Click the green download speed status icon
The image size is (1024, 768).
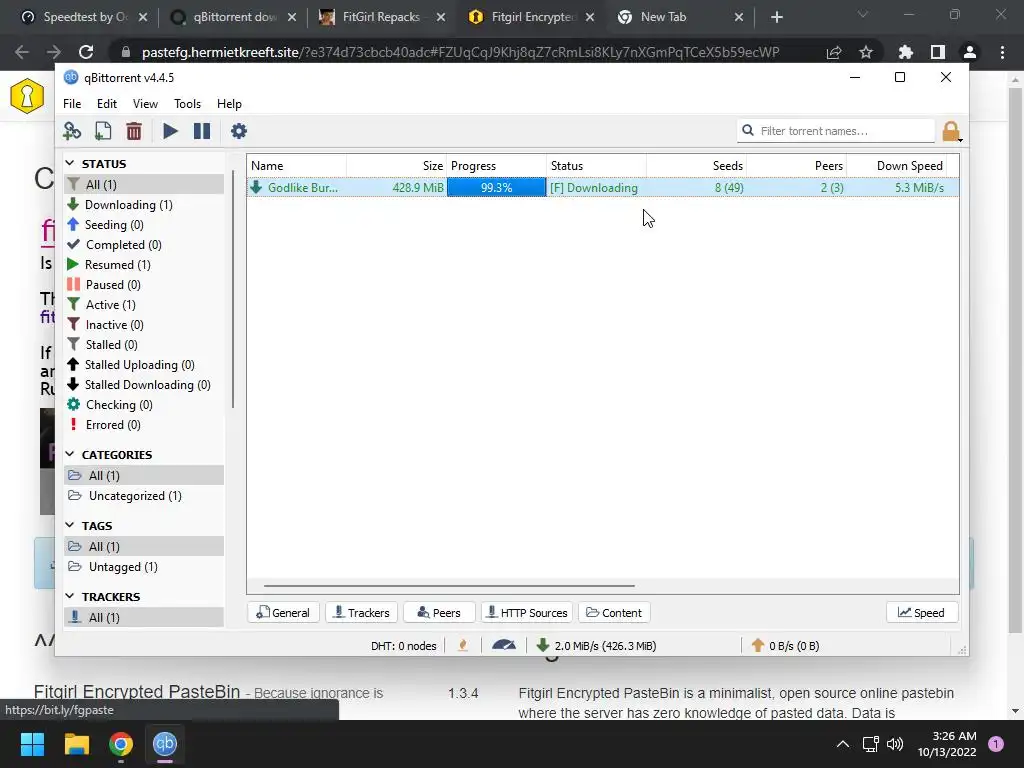542,645
